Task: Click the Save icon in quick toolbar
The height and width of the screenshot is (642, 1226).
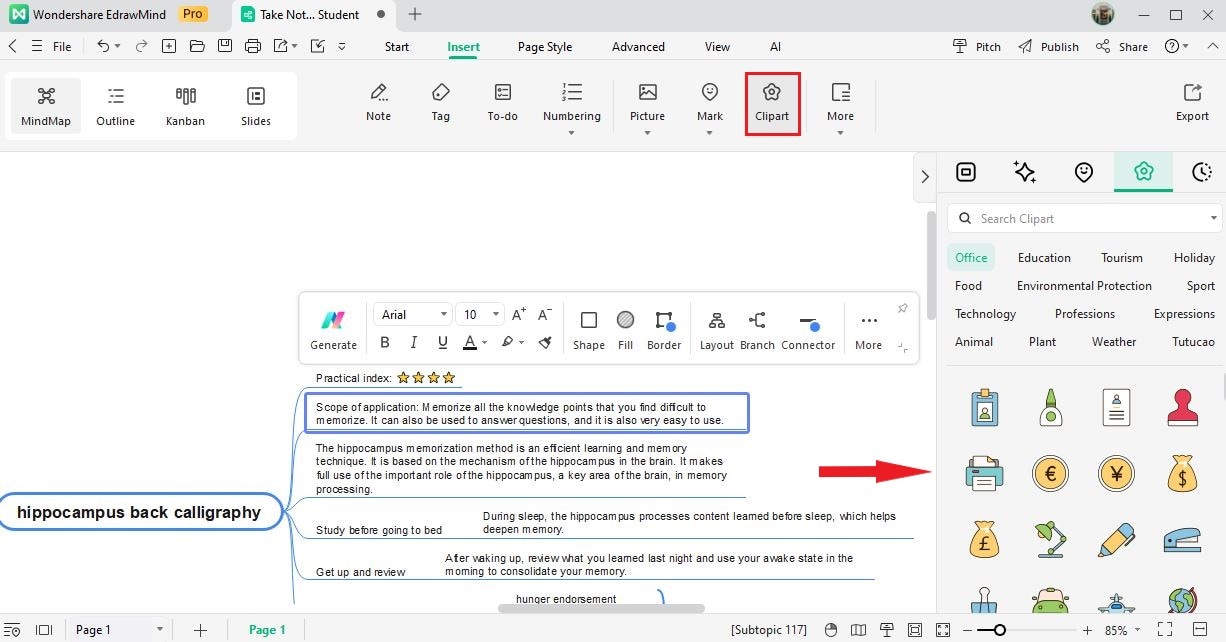Action: [225, 46]
